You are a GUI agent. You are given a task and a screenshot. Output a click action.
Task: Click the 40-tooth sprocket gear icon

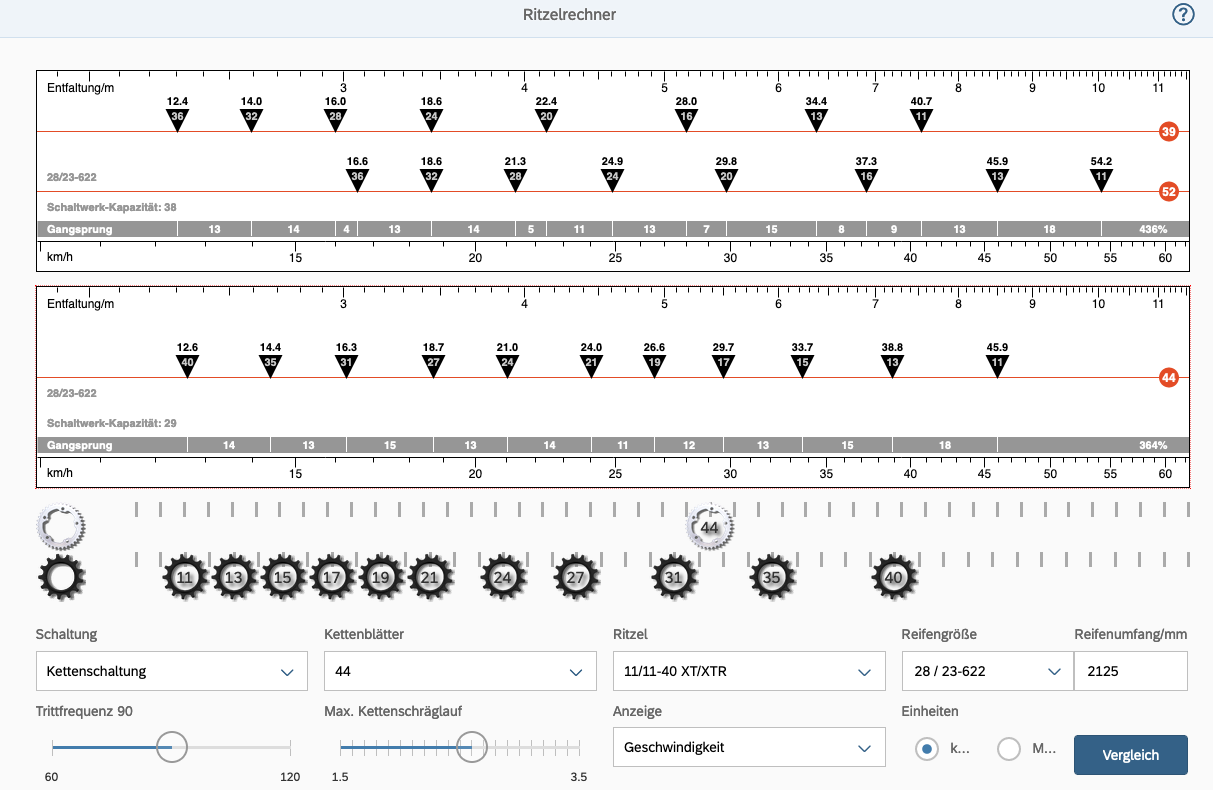[894, 578]
